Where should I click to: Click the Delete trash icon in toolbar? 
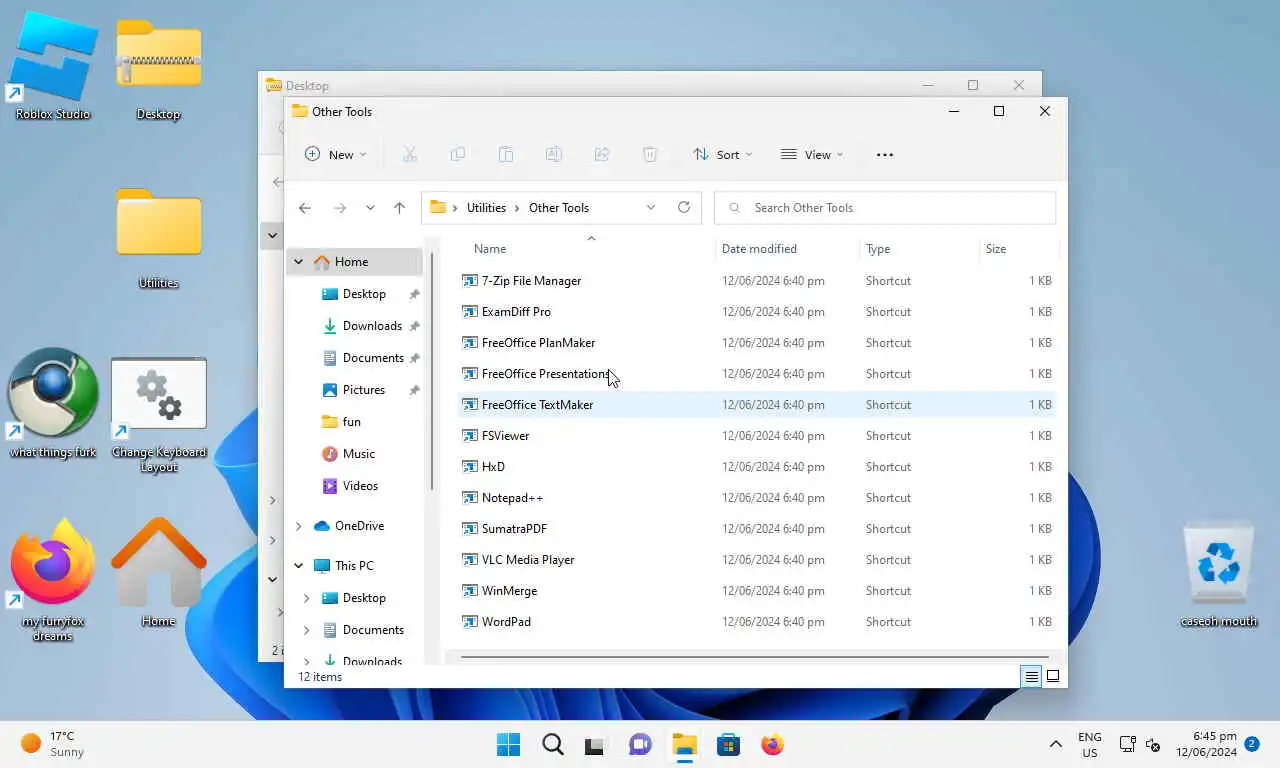(x=649, y=154)
